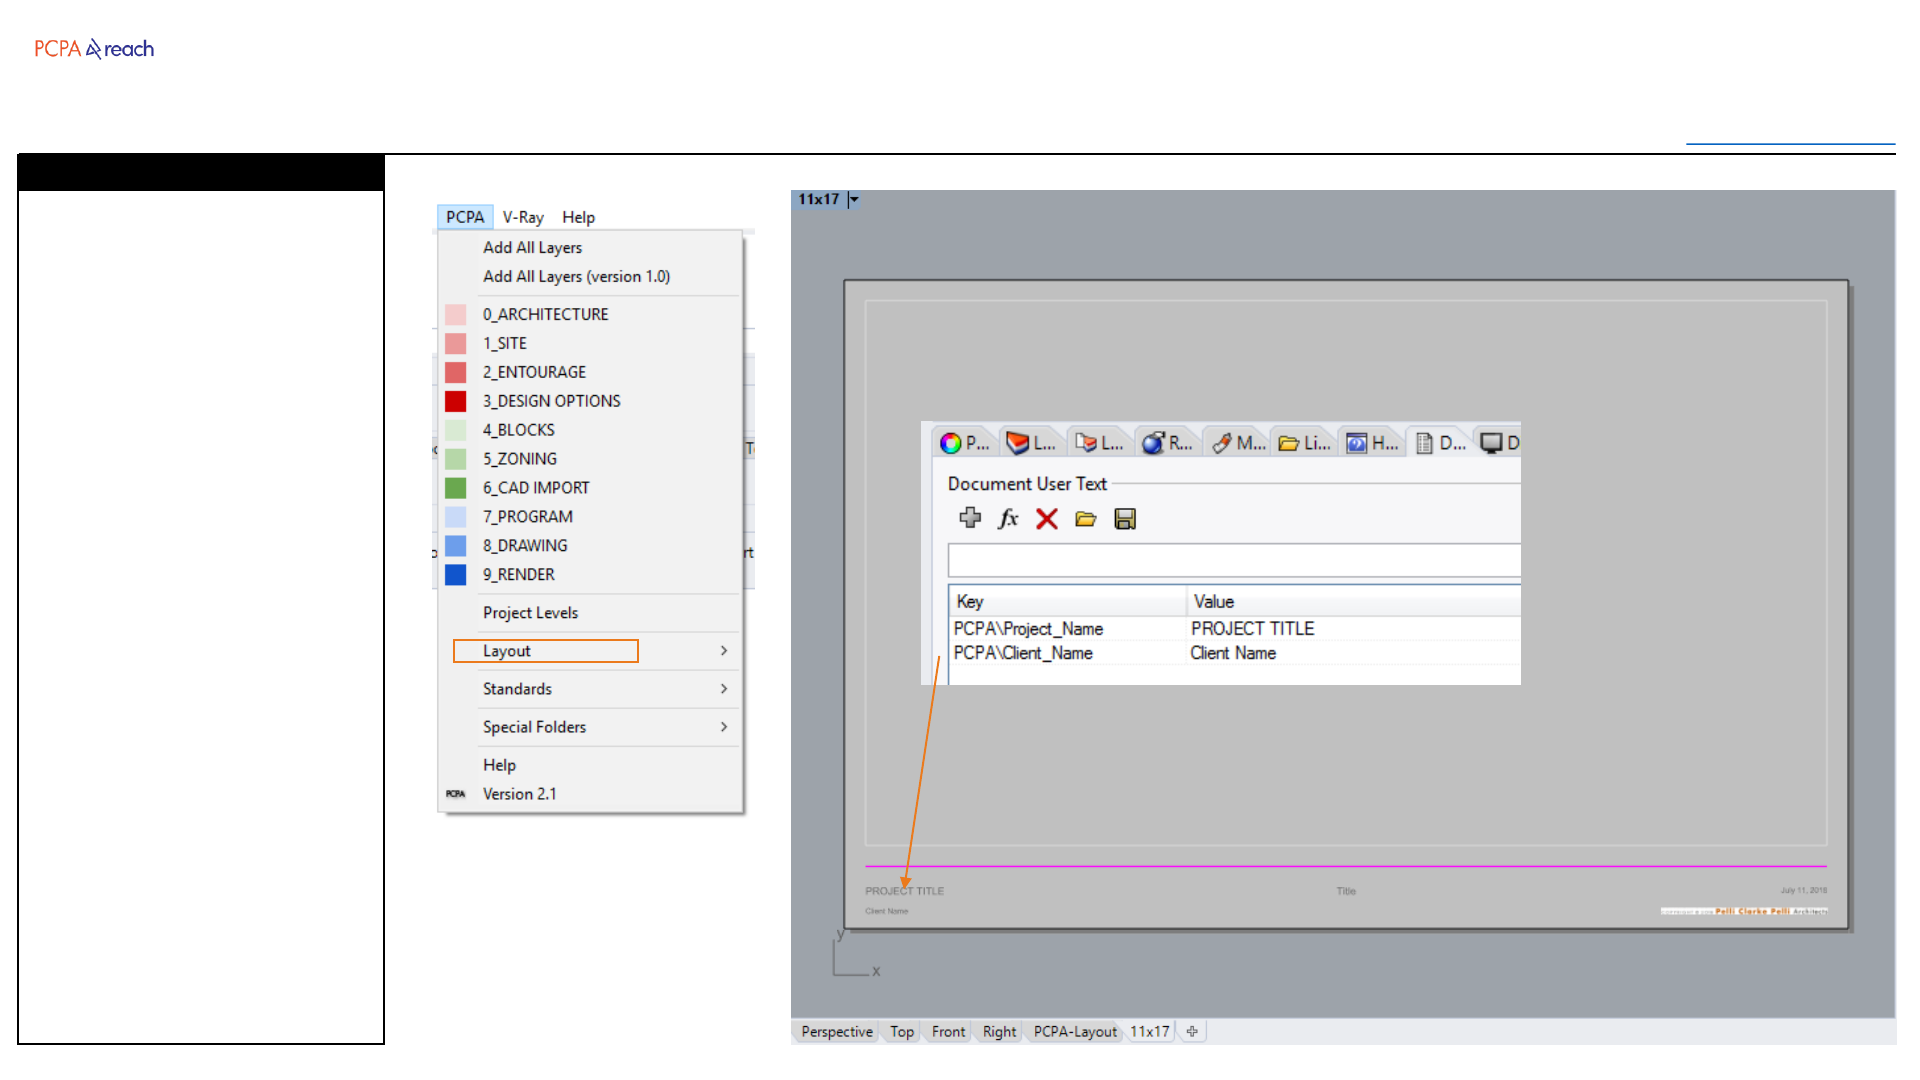Screen dimensions: 1920x1080
Task: Open the color wheel Properties panel tab
Action: (x=964, y=443)
